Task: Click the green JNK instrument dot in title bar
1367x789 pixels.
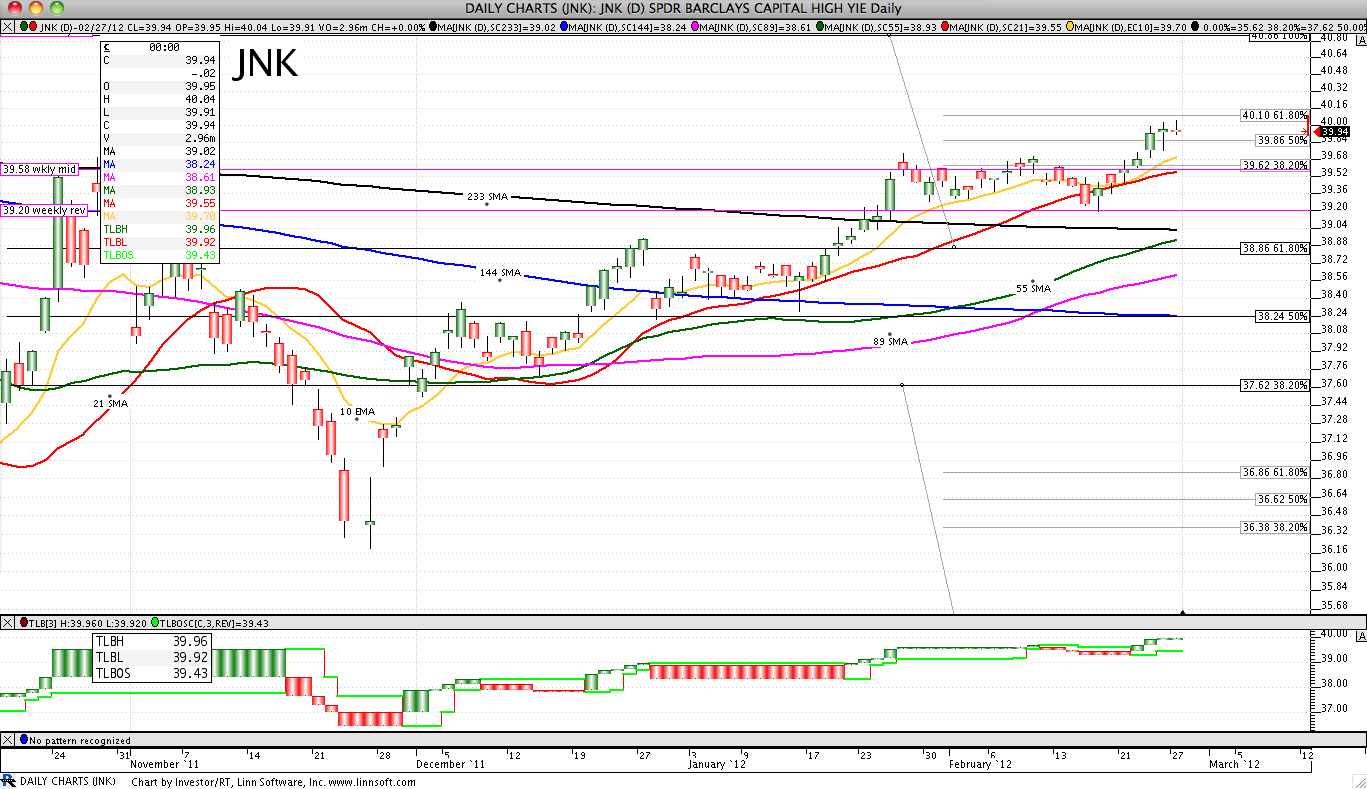Action: click(x=24, y=25)
